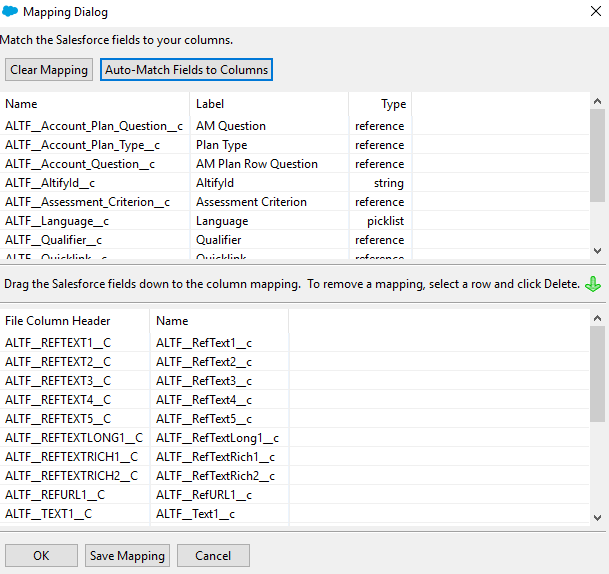
Task: Select the ALTF__REFTEXT2__C mapping row
Action: tap(294, 362)
